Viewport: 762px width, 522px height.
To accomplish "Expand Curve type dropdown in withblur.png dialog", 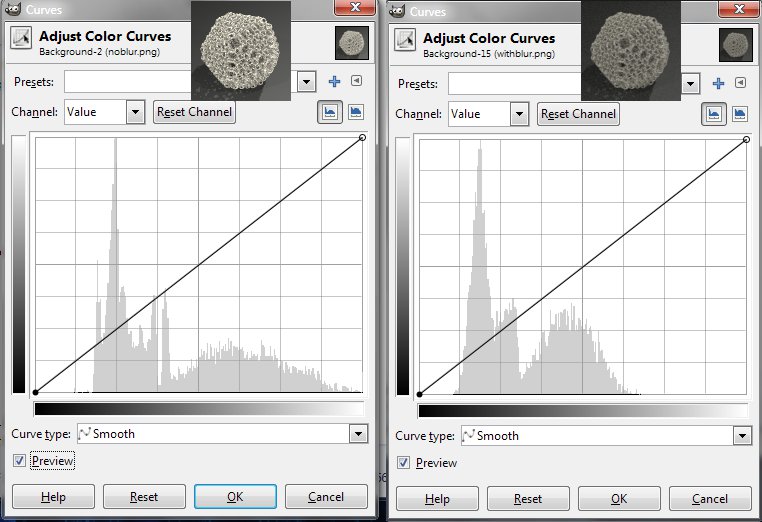I will point(741,436).
